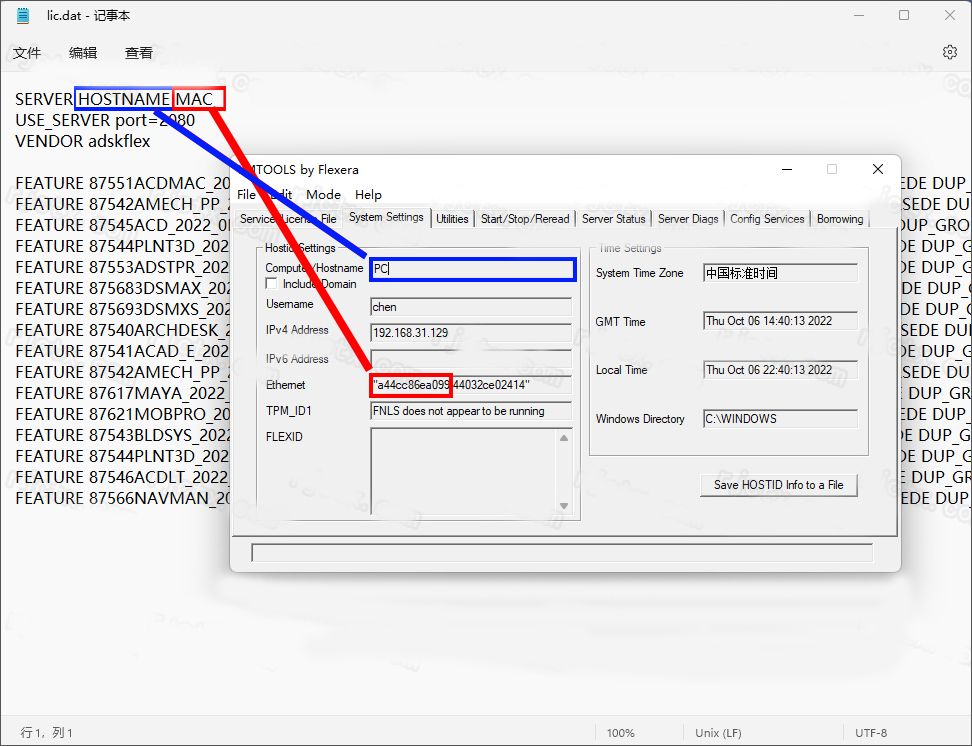Click the GMT Time field
Viewport: 972px width, 746px height.
[x=780, y=321]
